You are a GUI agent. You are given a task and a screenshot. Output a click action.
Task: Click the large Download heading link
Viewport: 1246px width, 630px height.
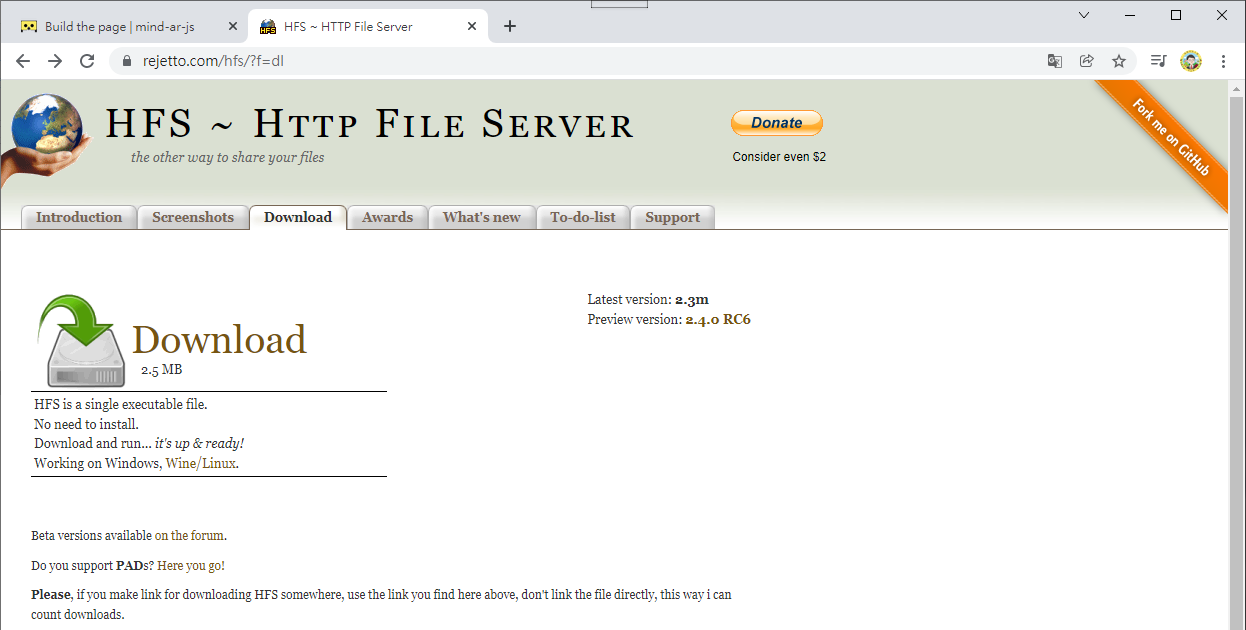click(x=219, y=340)
